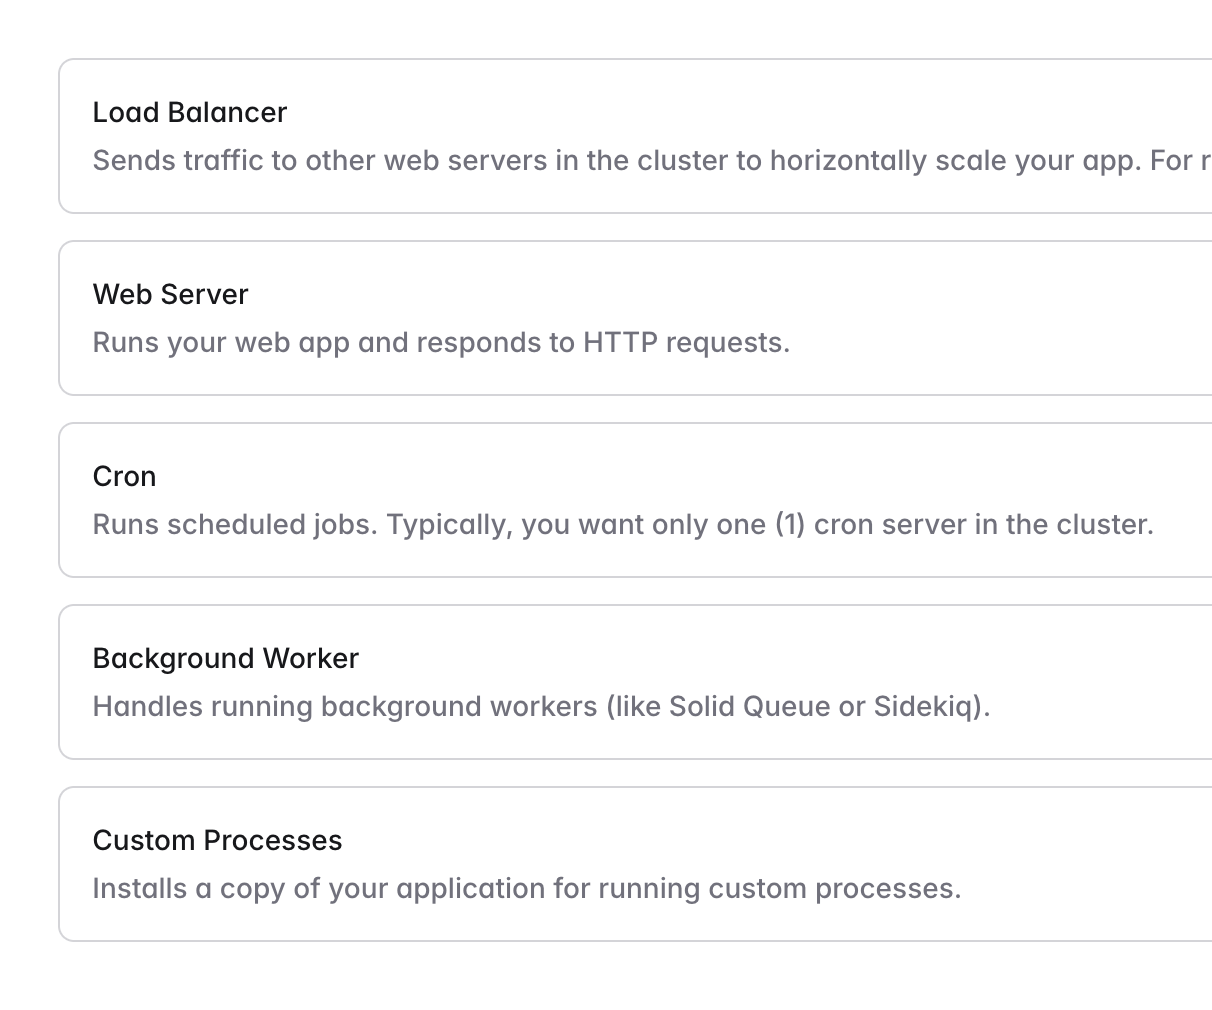Viewport: 1212px width, 1010px height.
Task: Click the "Custom Processes" heading
Action: [x=217, y=840]
